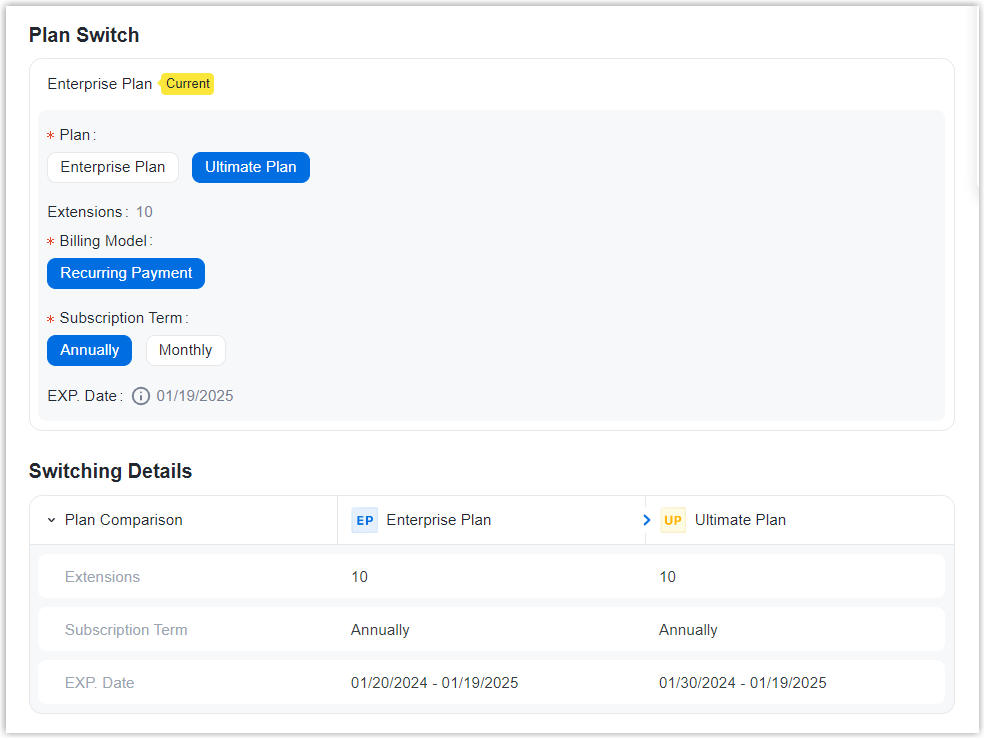Click the Enterprise Plan comparison column header
The height and width of the screenshot is (739, 985).
(x=438, y=520)
